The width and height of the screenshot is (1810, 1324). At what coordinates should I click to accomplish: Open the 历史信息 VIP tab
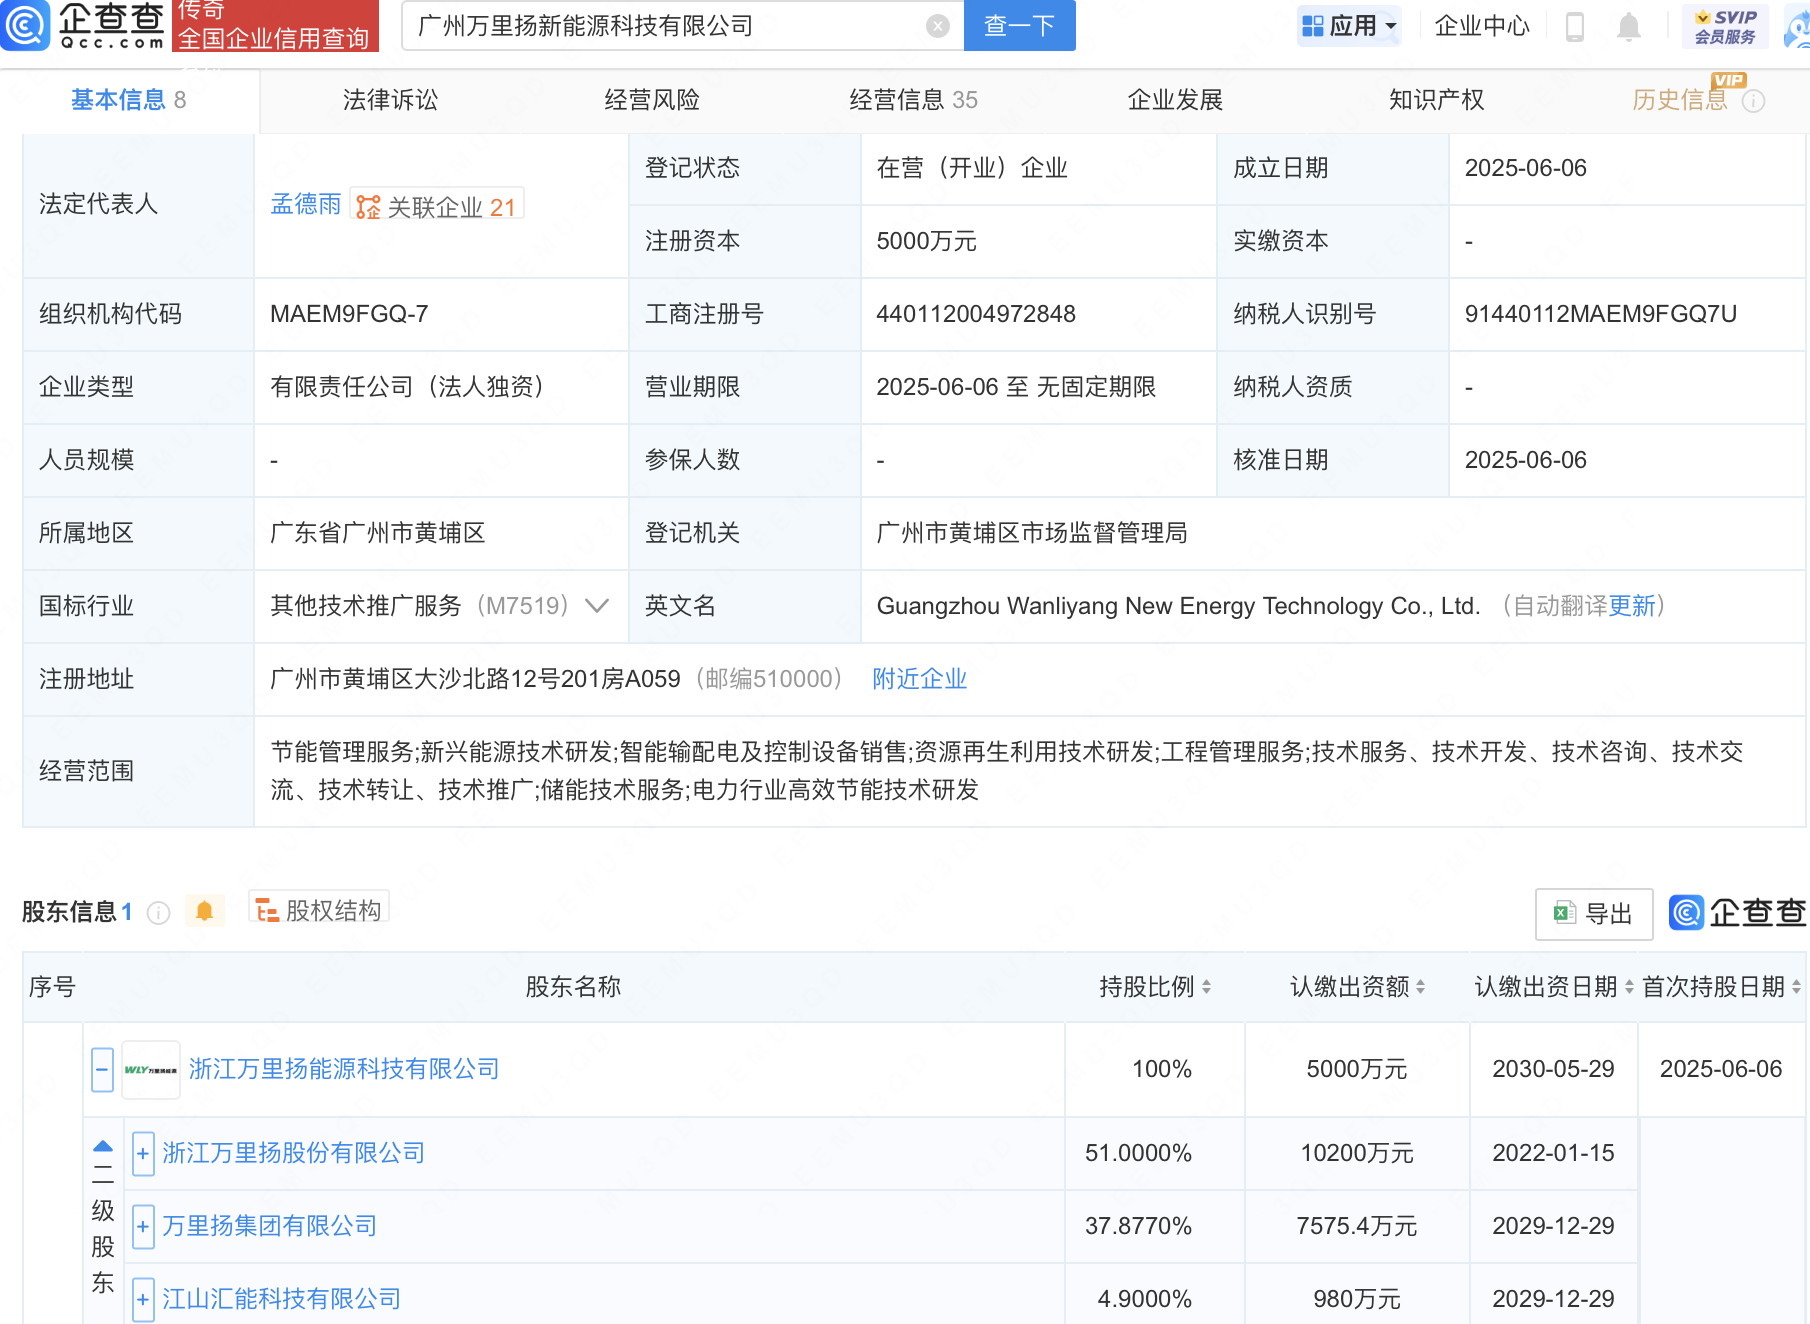1679,99
